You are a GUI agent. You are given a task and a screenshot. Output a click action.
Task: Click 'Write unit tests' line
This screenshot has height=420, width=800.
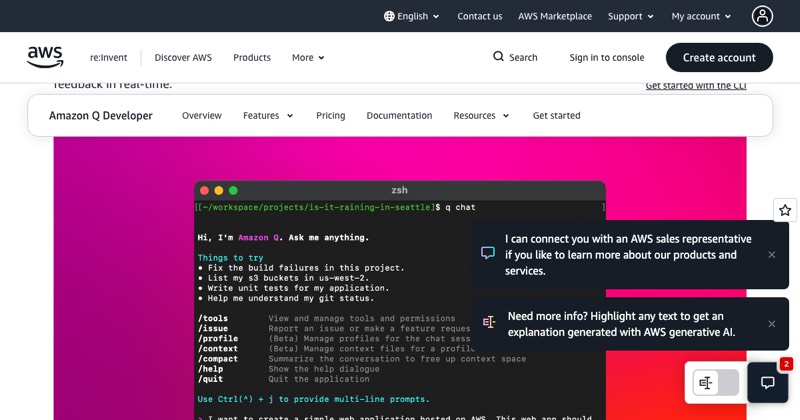[x=293, y=288]
